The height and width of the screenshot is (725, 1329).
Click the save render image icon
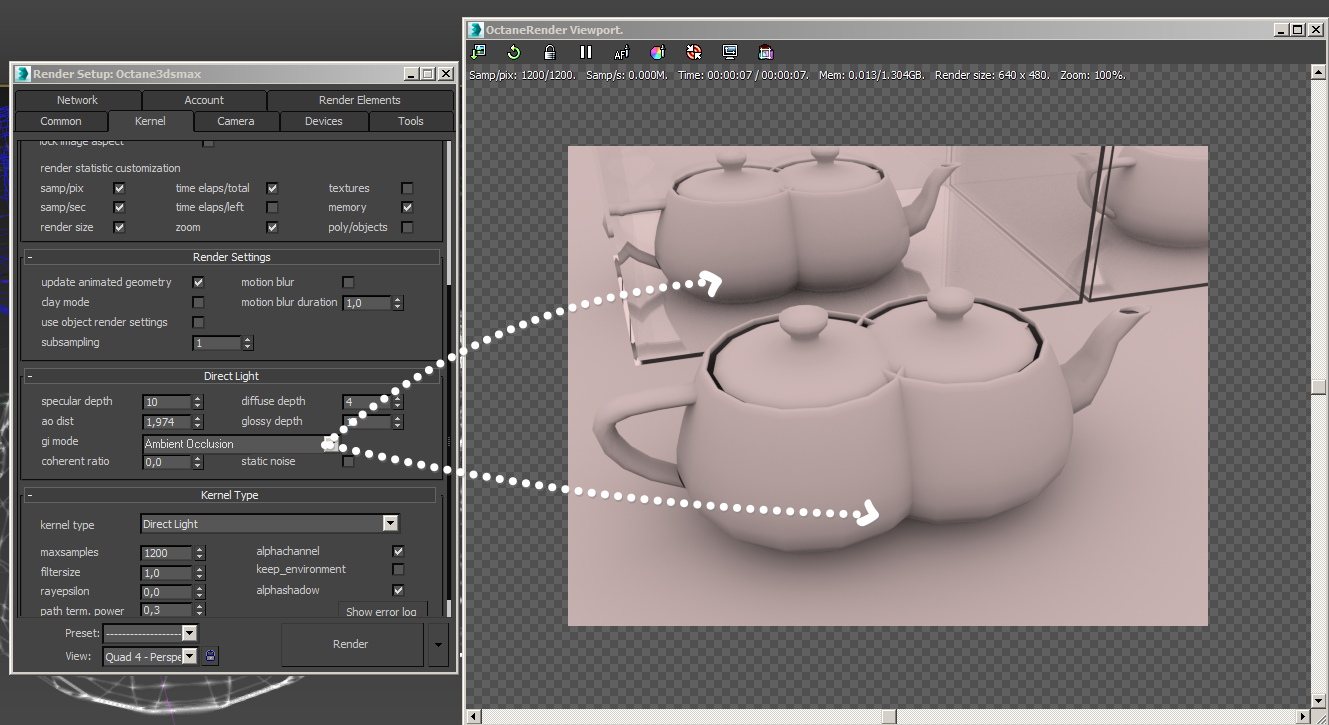478,52
